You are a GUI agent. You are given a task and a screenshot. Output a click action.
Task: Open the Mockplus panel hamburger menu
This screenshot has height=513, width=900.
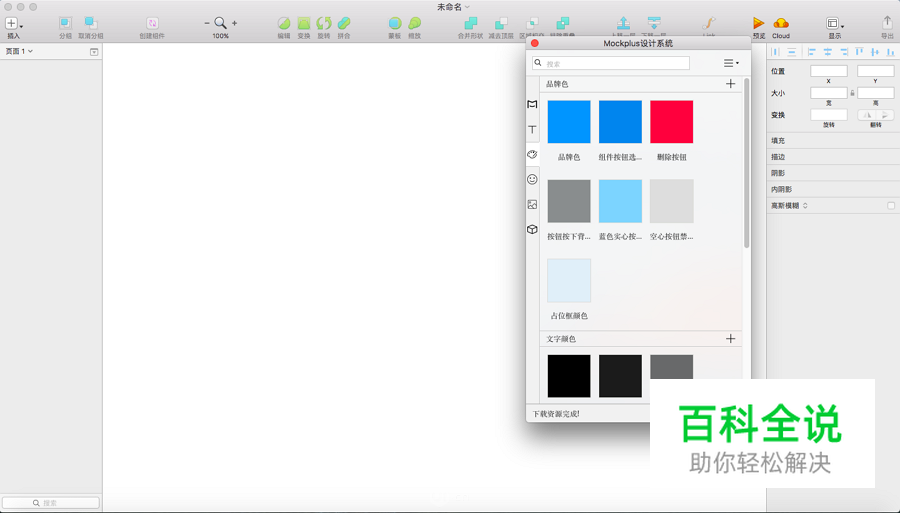tap(731, 63)
